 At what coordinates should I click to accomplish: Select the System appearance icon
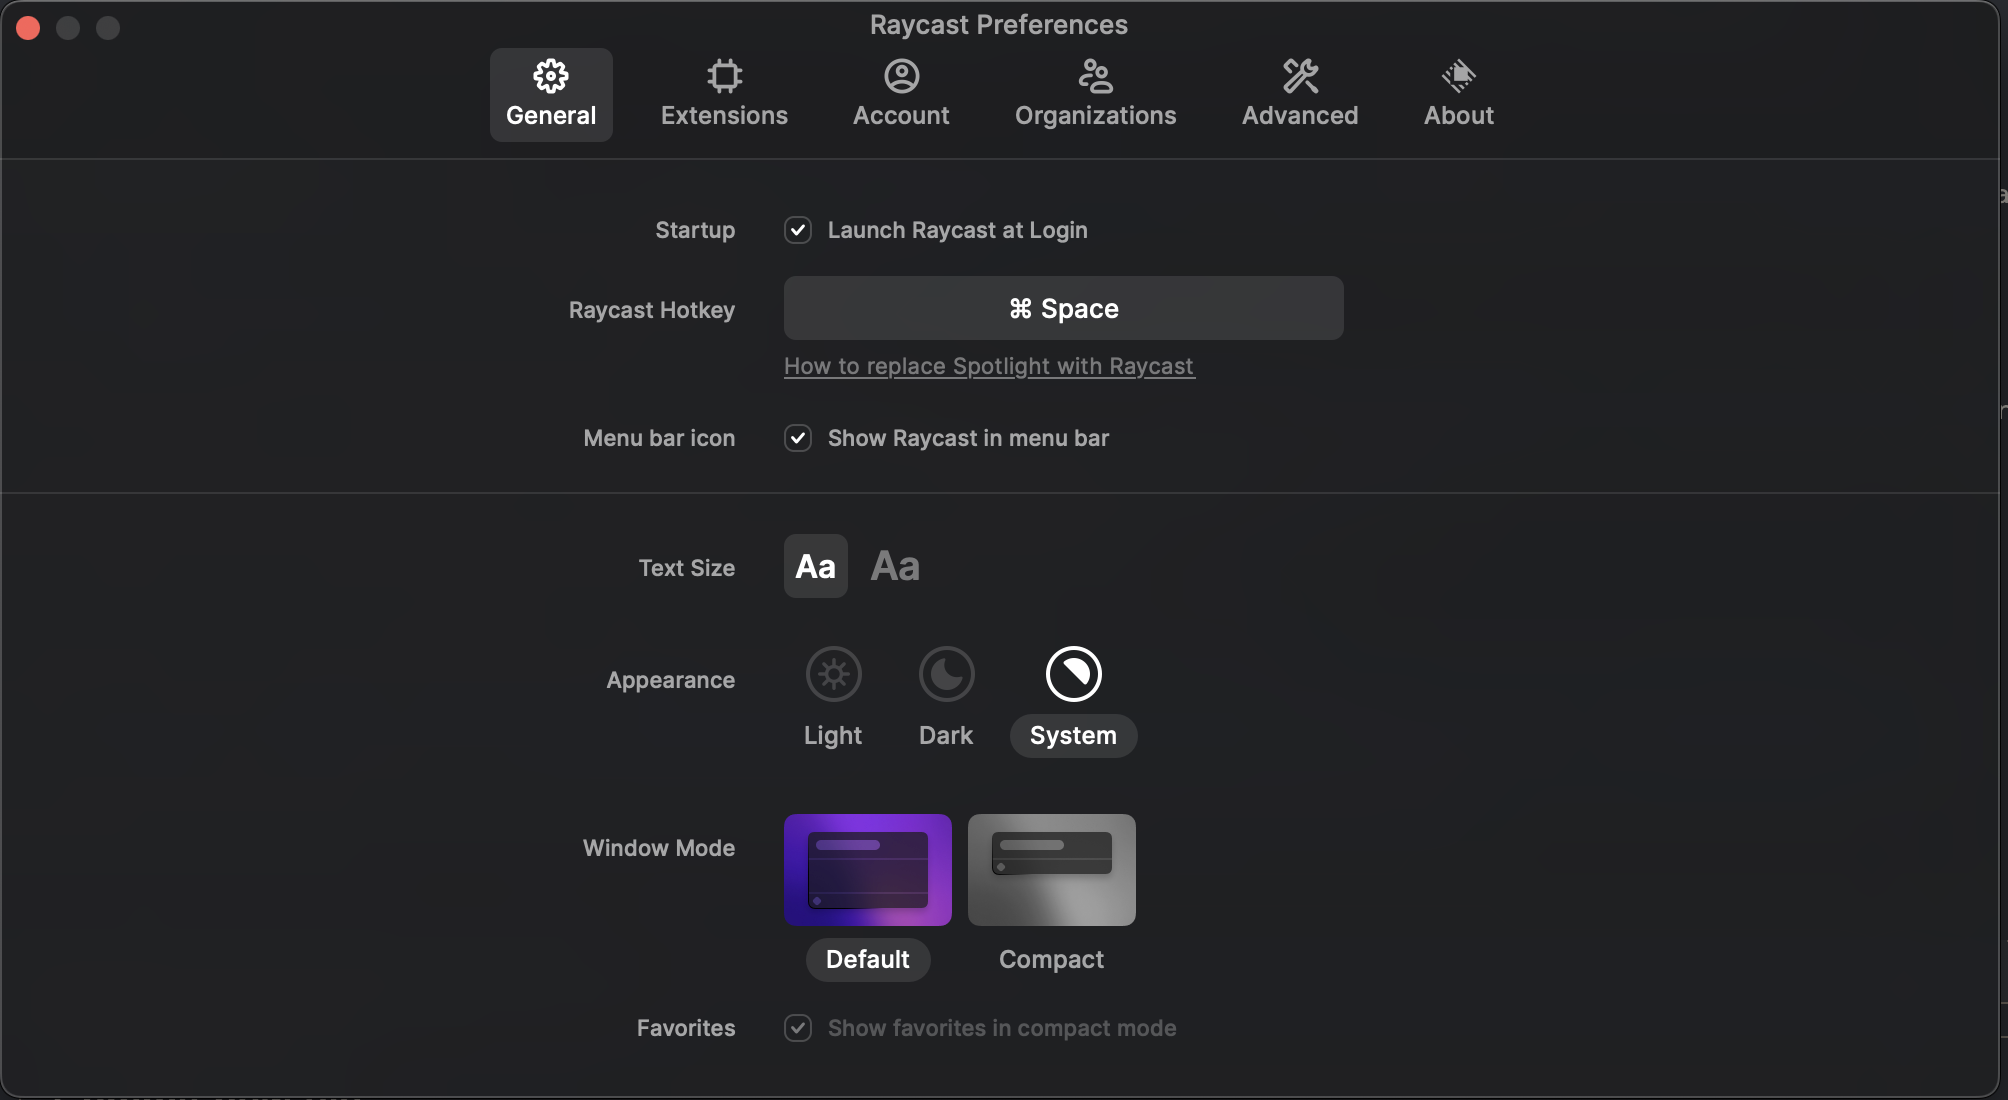tap(1073, 674)
